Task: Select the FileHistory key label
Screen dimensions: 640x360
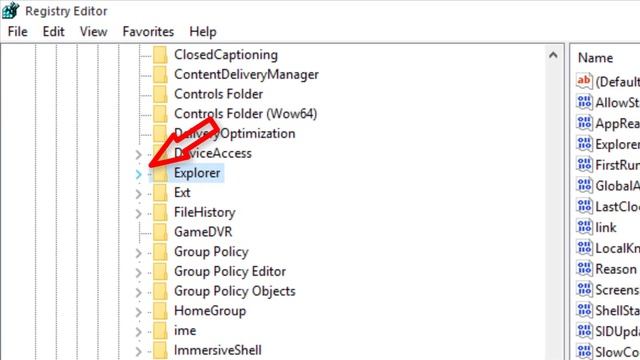Action: click(204, 212)
